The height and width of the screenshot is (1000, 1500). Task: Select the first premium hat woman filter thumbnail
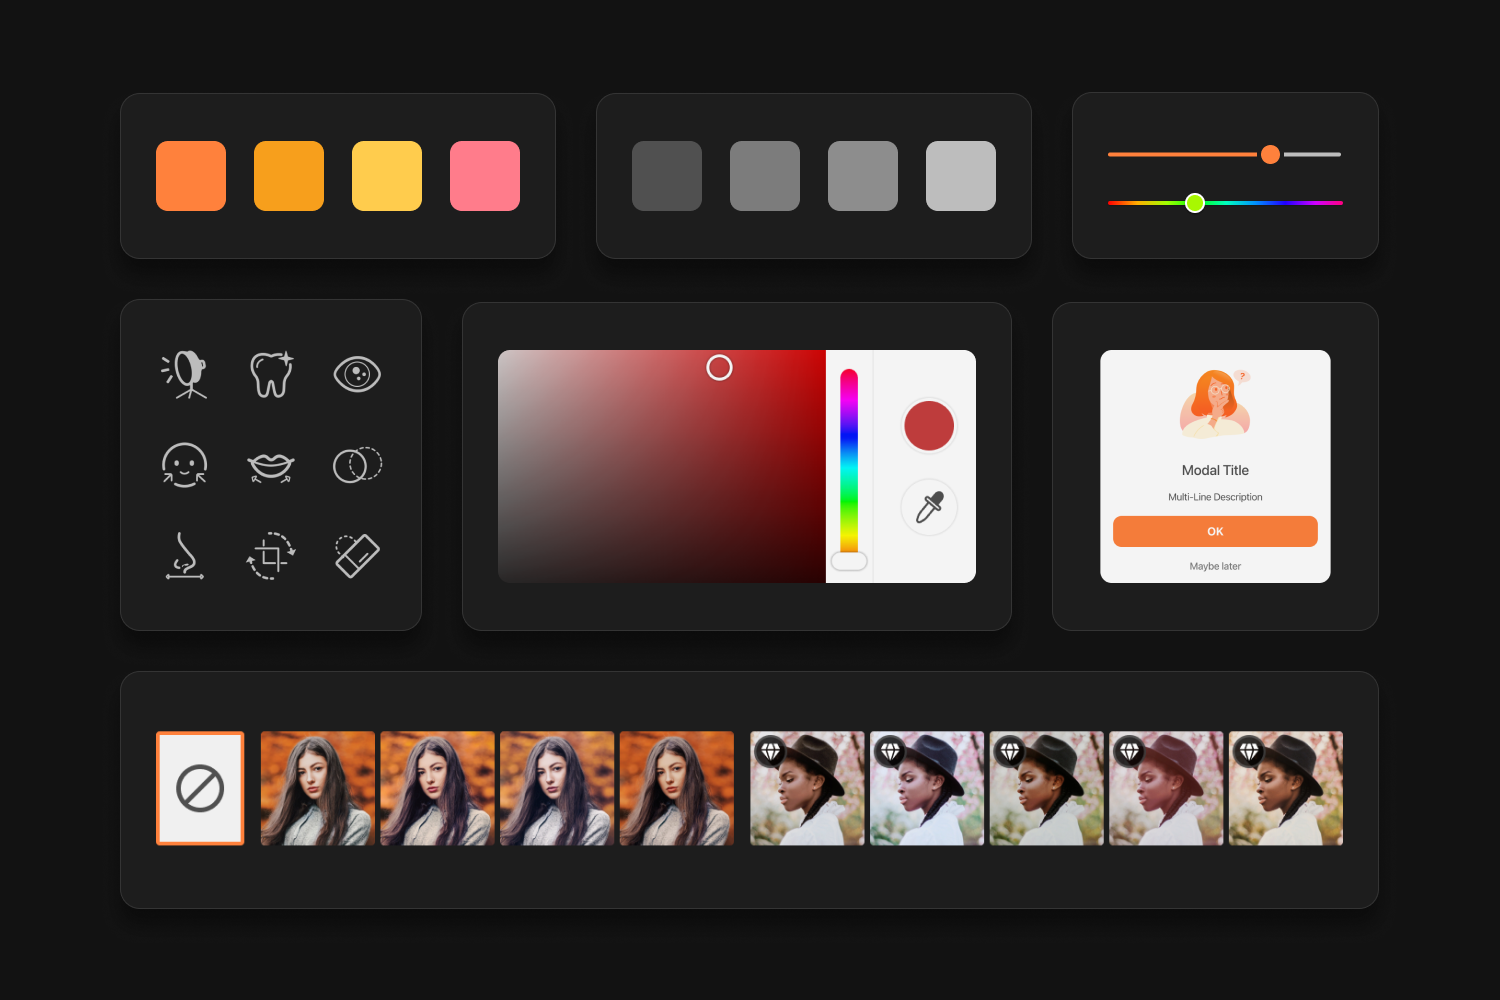pyautogui.click(x=807, y=788)
